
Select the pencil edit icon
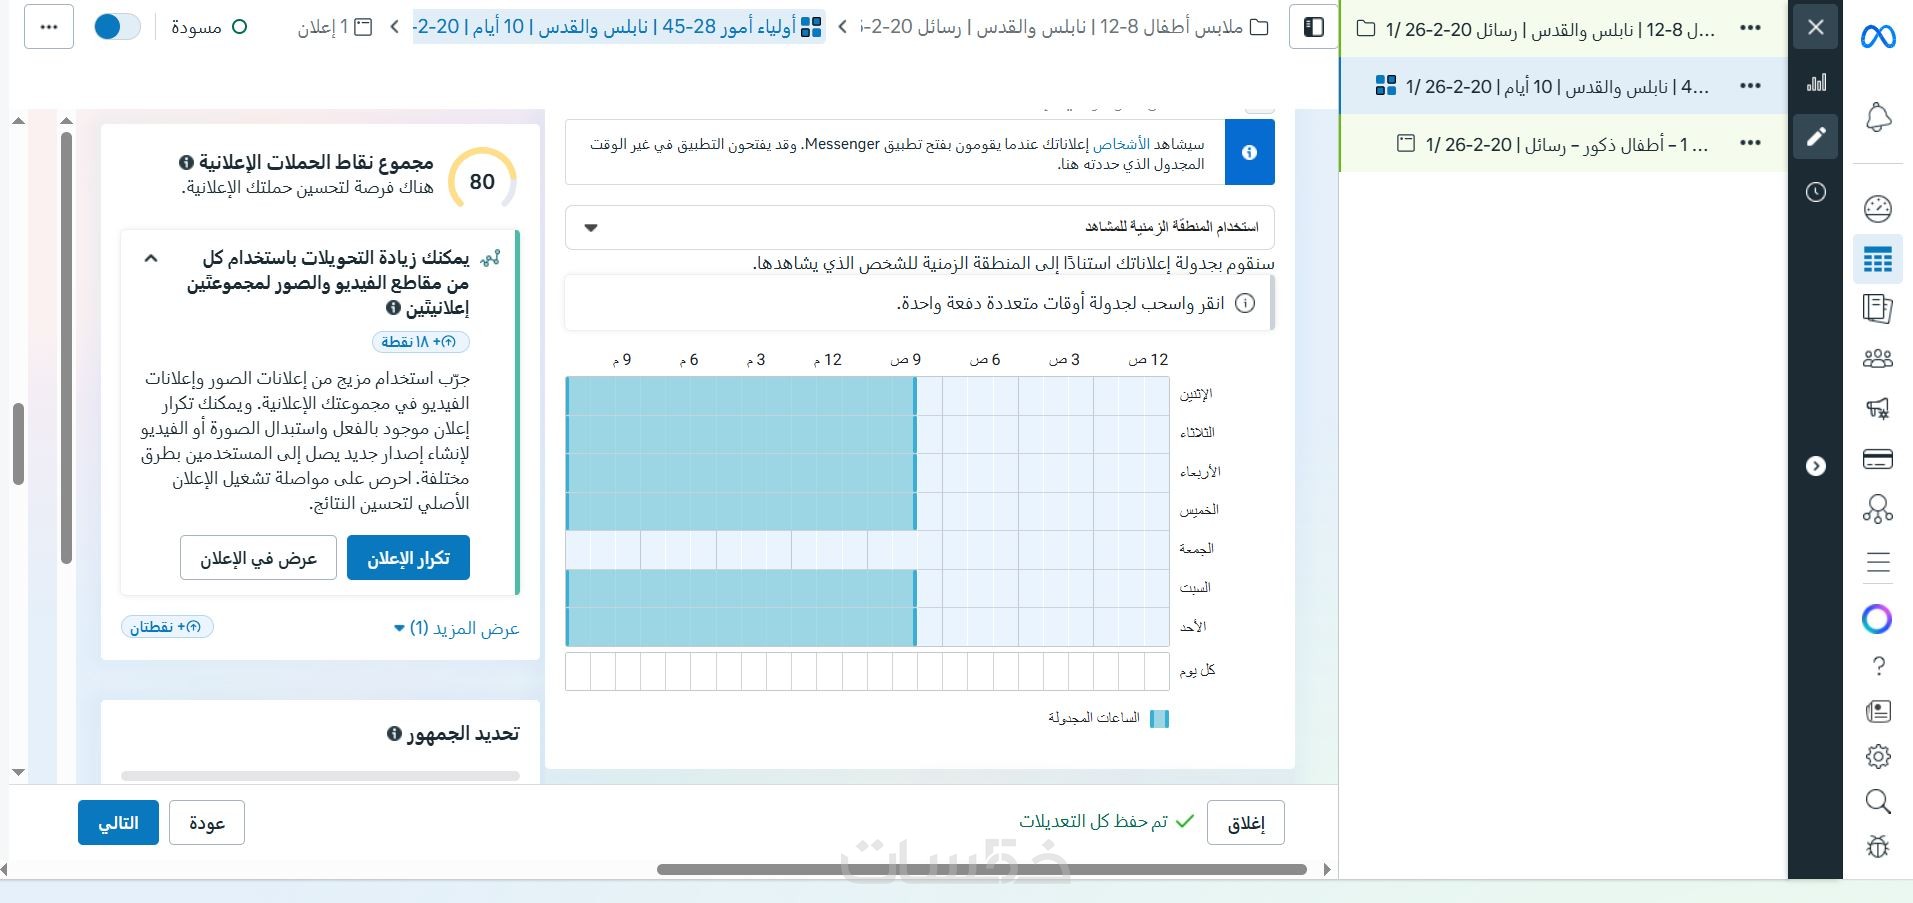pyautogui.click(x=1816, y=136)
